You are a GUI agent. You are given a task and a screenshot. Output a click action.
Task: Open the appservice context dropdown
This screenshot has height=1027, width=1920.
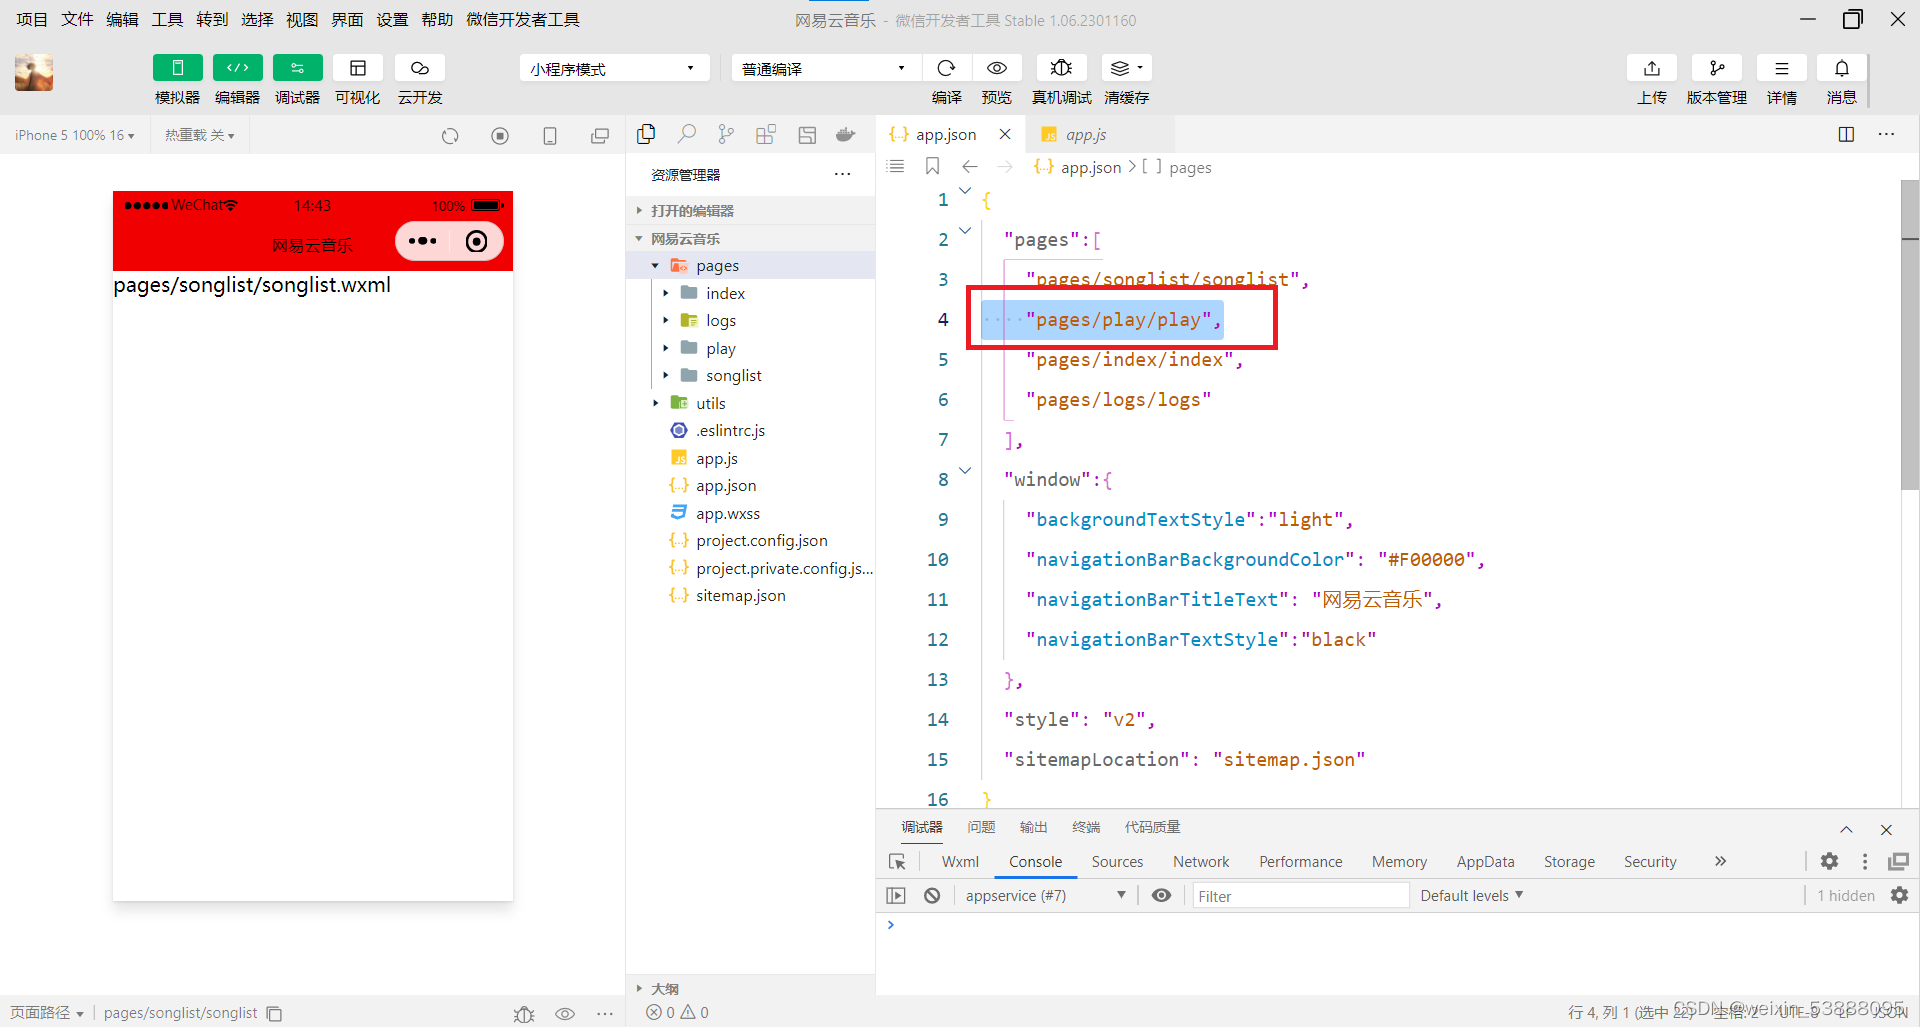click(1045, 895)
